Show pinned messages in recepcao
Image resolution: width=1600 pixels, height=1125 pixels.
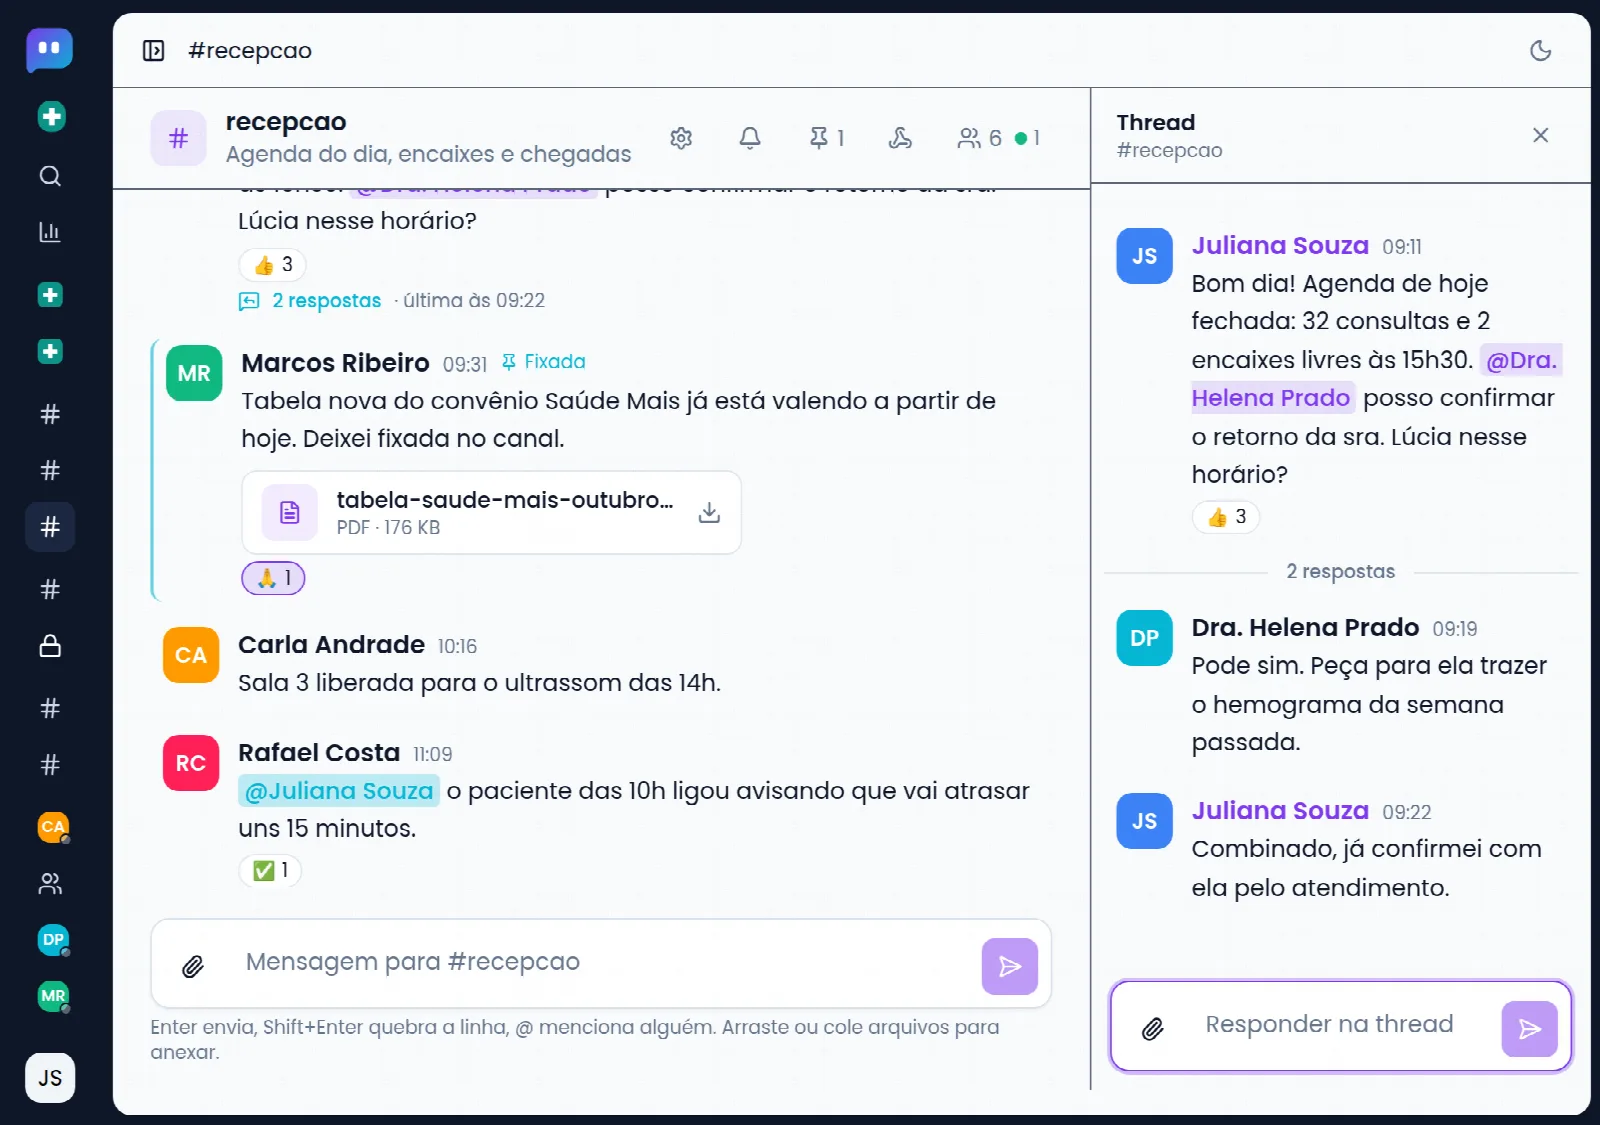tap(827, 138)
